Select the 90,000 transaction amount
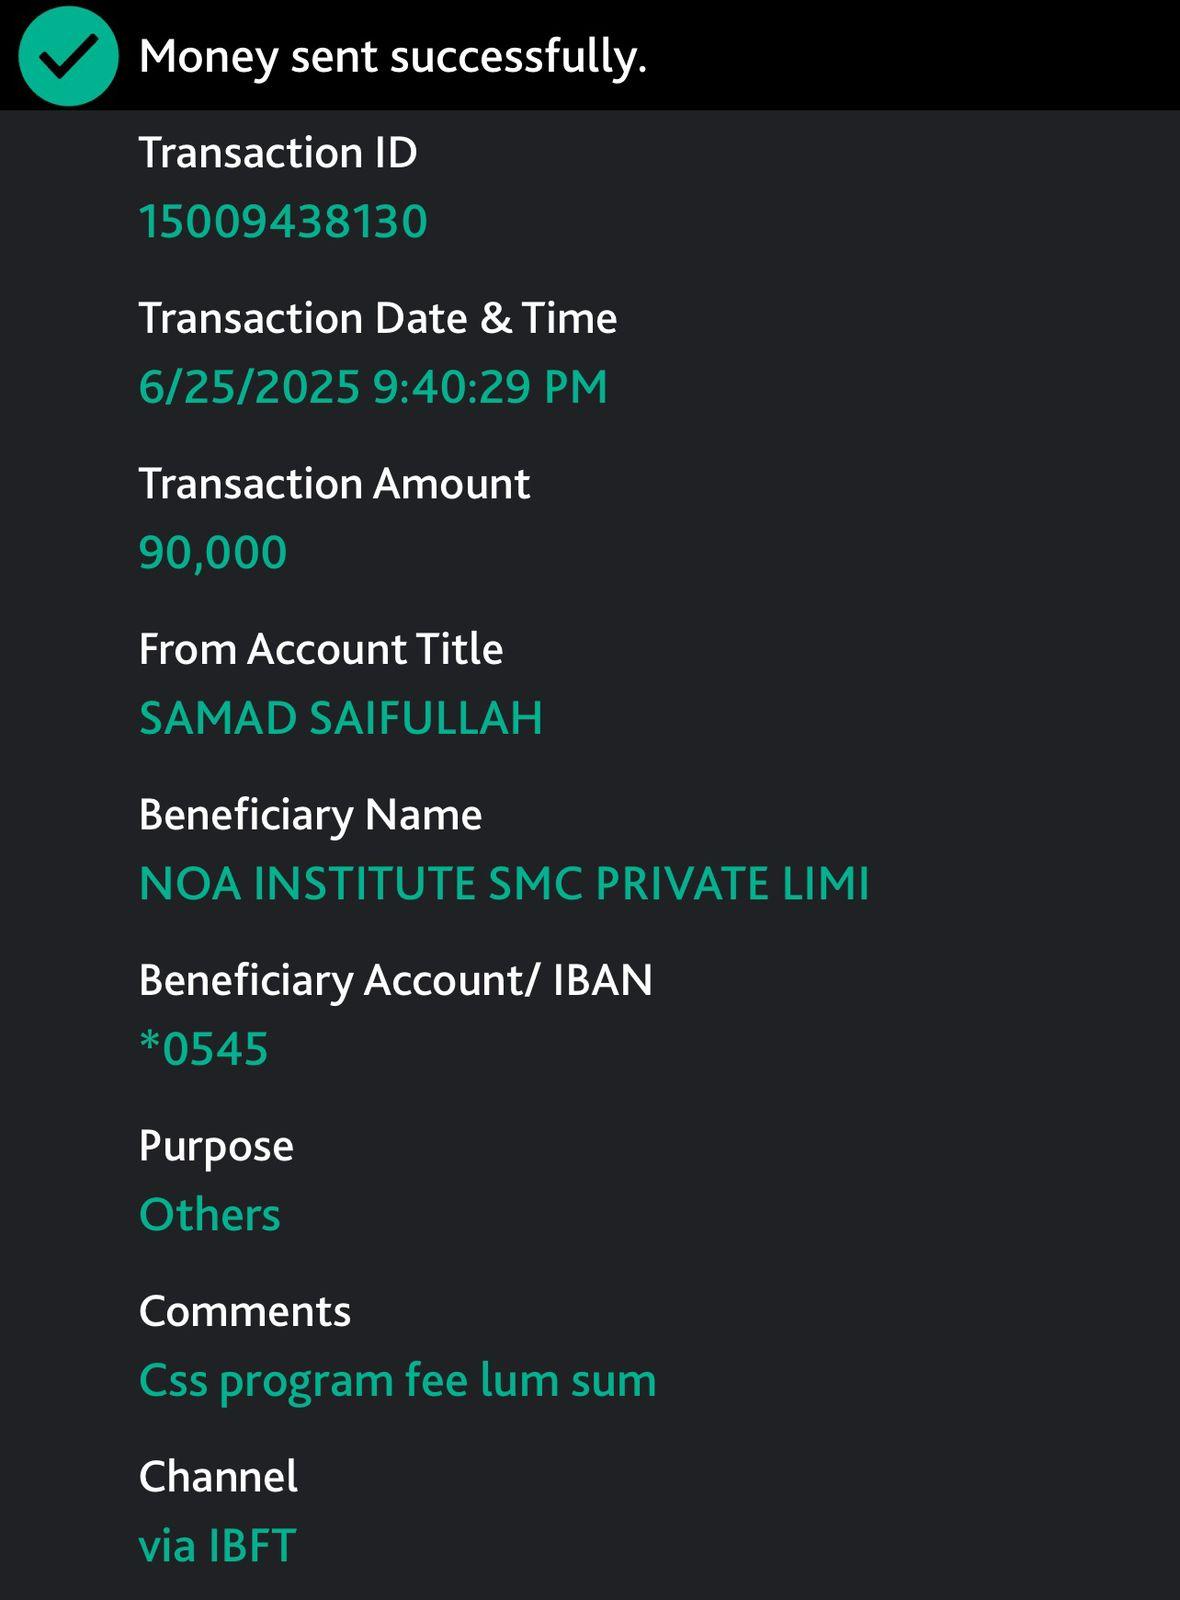This screenshot has width=1180, height=1600. pos(213,552)
